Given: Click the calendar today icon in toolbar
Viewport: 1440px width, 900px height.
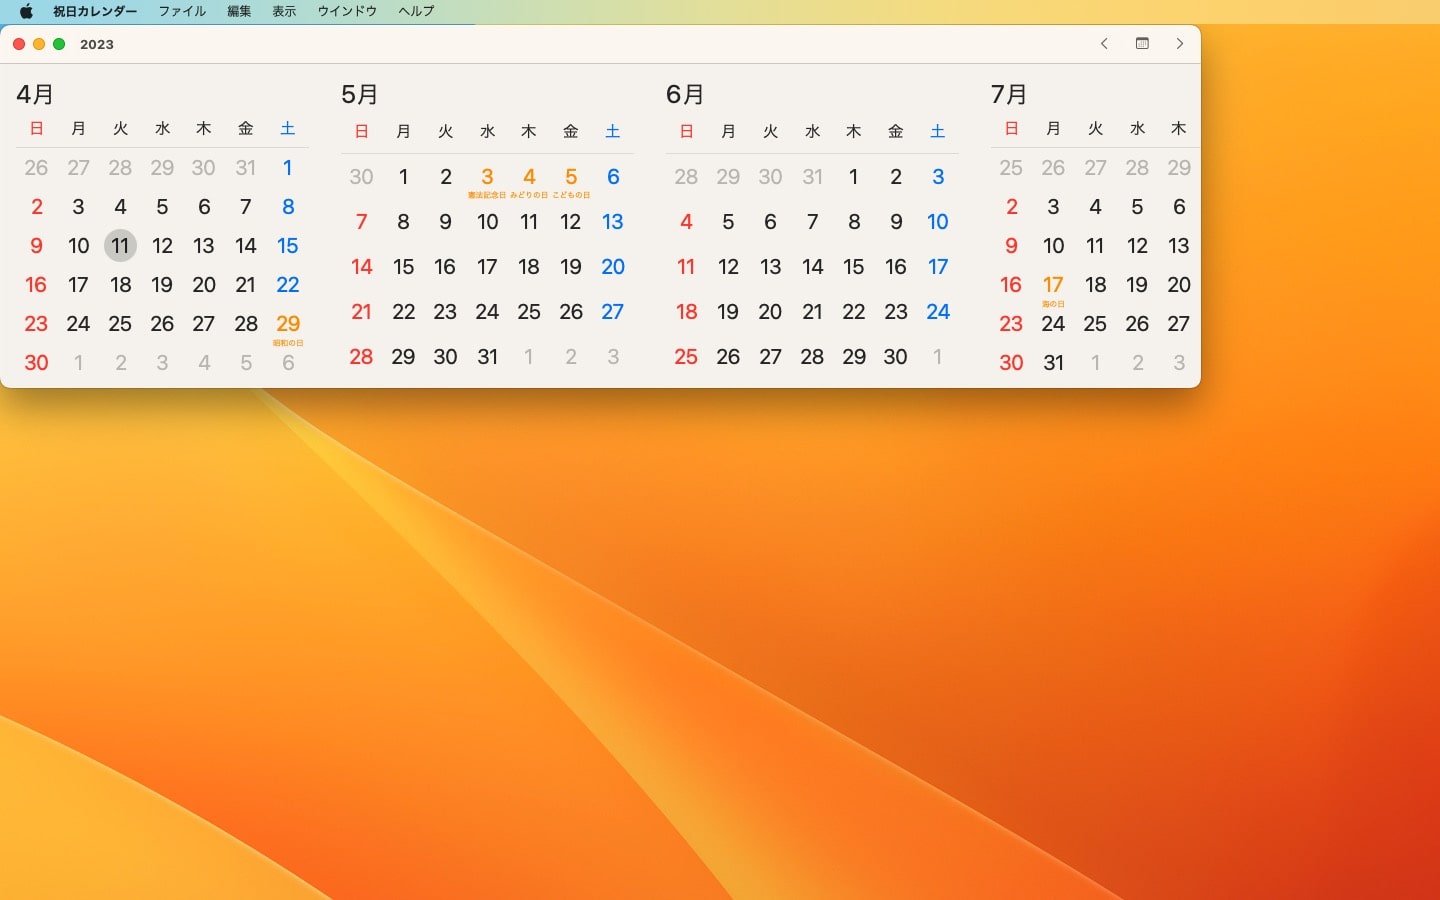Looking at the screenshot, I should 1142,44.
